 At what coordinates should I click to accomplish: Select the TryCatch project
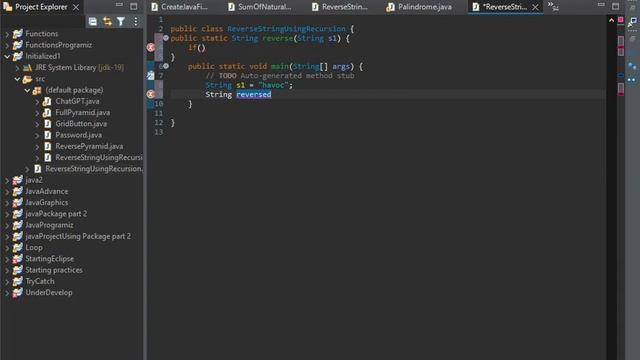pos(40,281)
